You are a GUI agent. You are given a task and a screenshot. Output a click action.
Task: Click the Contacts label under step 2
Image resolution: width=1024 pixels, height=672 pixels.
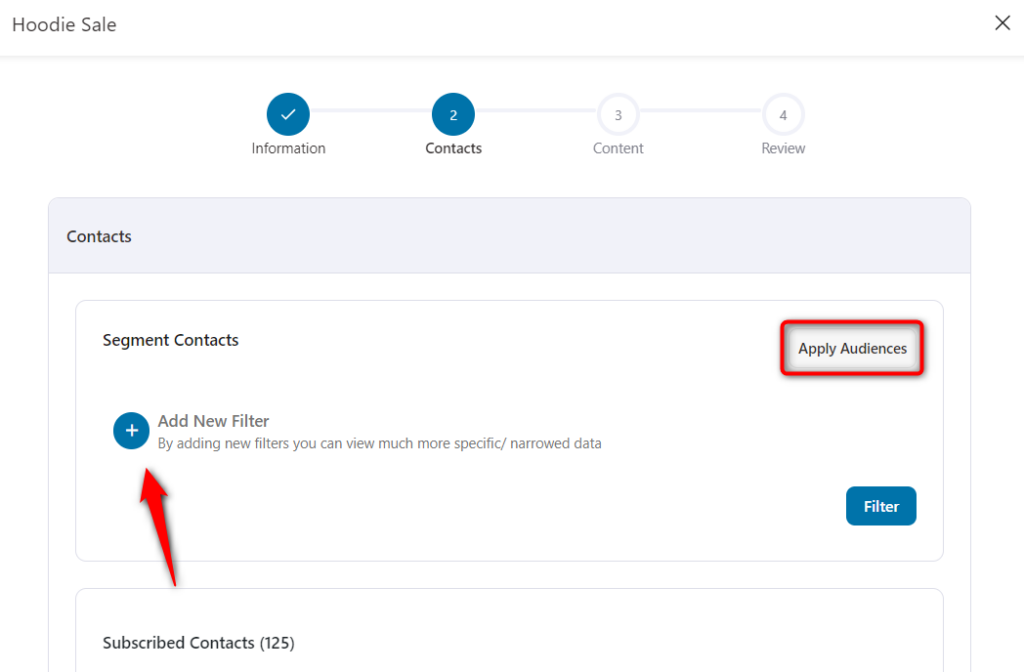pyautogui.click(x=453, y=148)
